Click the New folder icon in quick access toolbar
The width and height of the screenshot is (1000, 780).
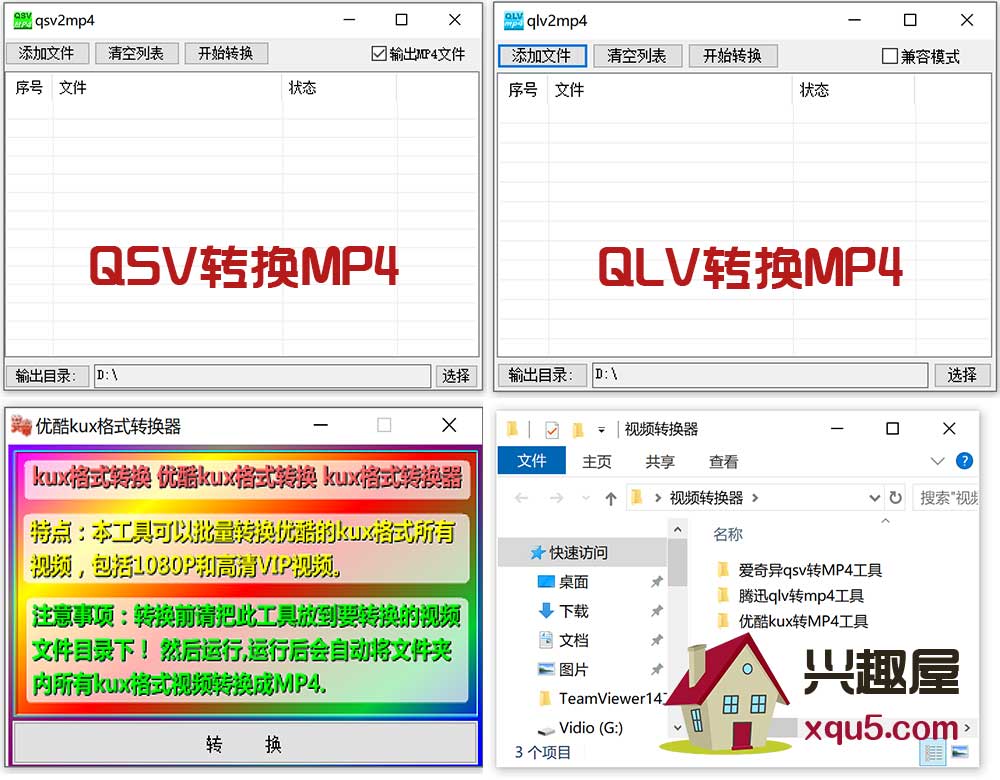pyautogui.click(x=578, y=430)
